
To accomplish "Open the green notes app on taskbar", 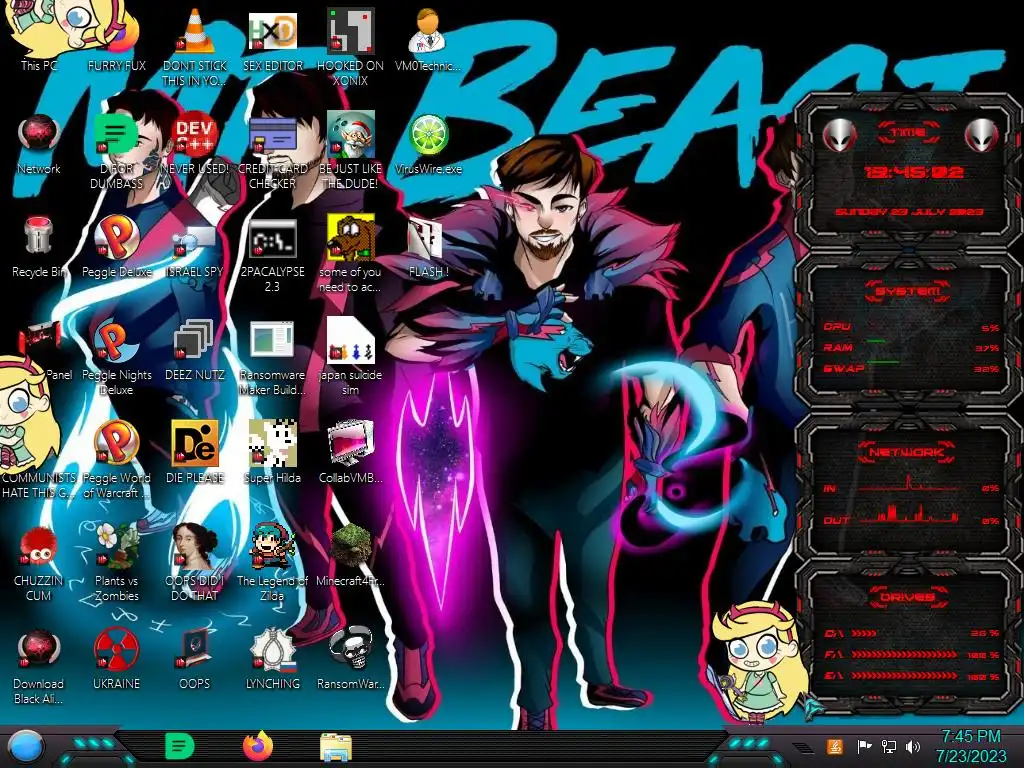I will point(179,746).
